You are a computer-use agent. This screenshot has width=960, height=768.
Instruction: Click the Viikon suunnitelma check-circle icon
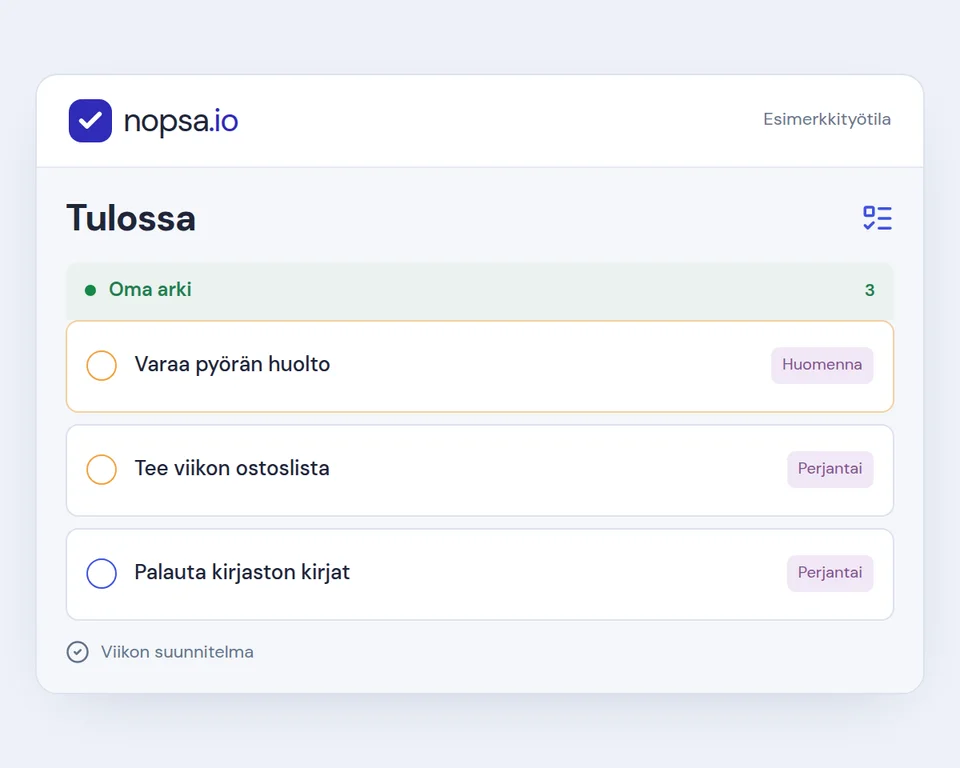[x=78, y=652]
